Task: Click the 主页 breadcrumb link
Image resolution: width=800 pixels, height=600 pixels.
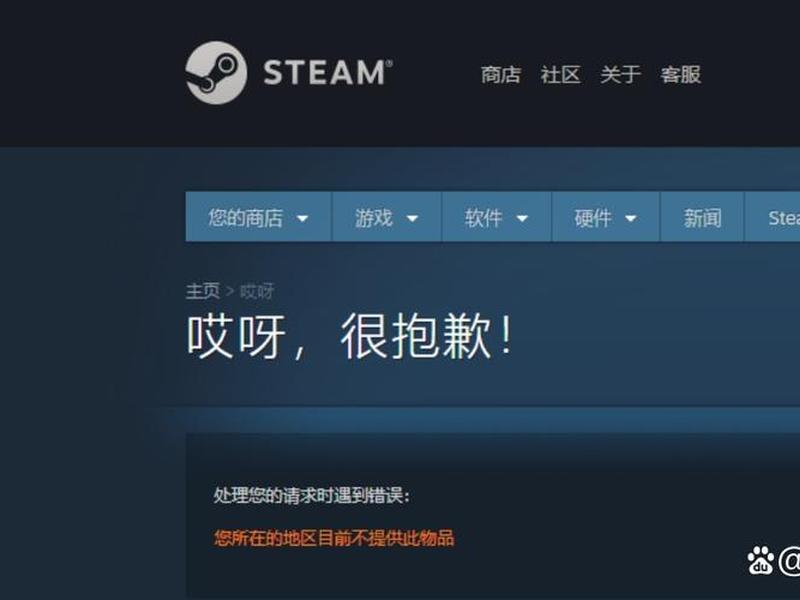Action: pos(203,291)
